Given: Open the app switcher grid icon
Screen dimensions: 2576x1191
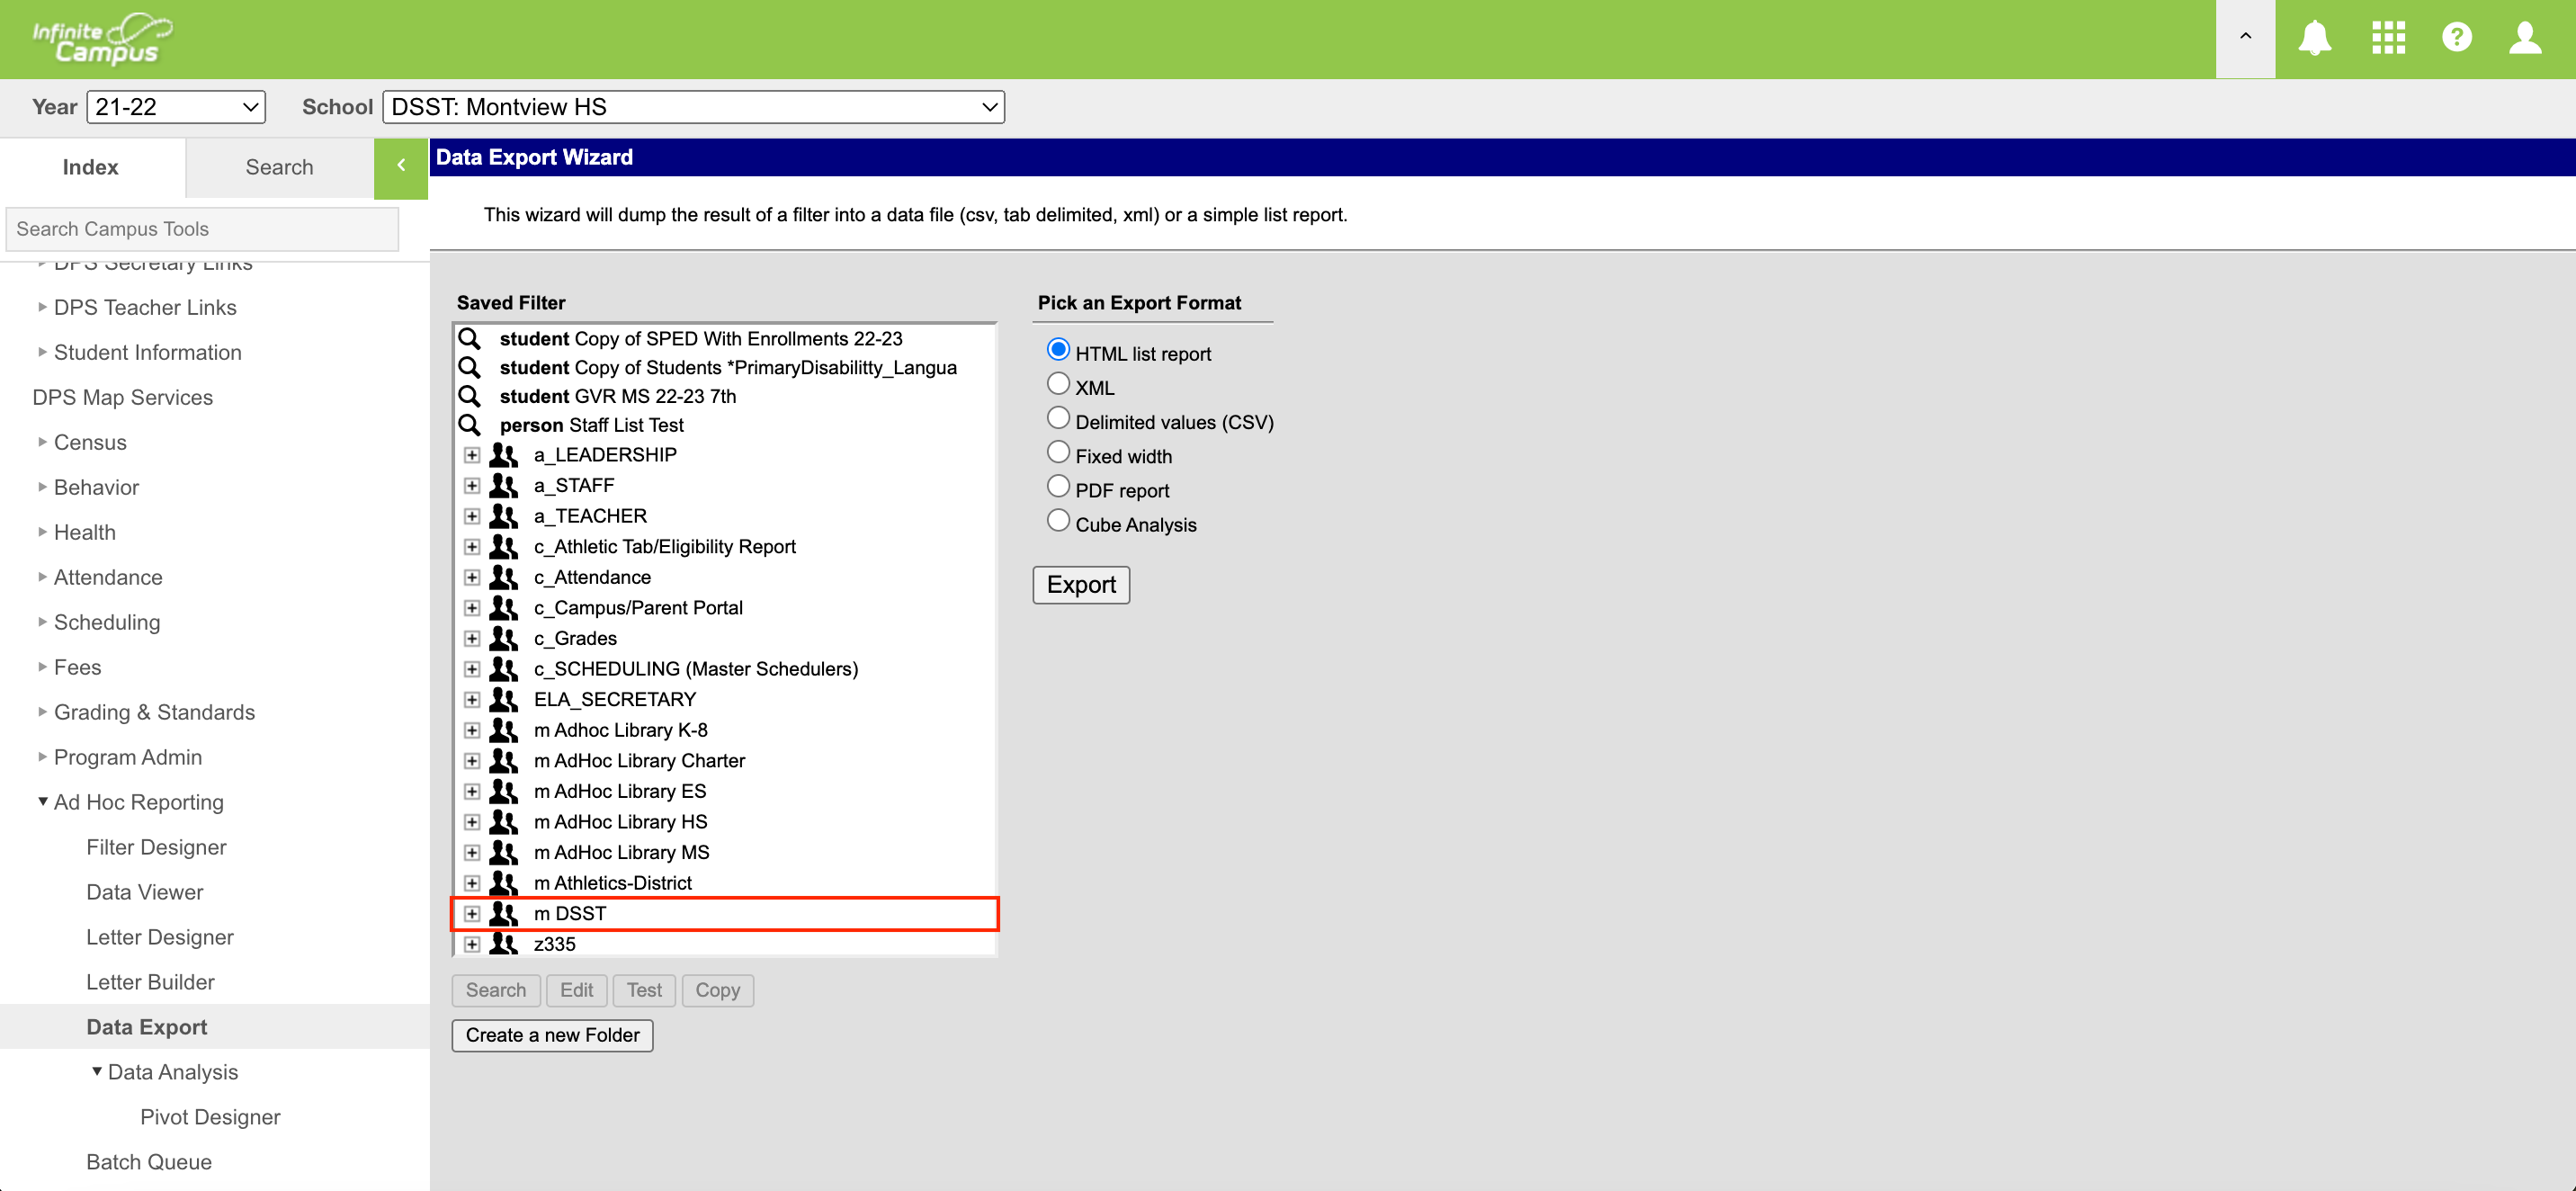Looking at the screenshot, I should point(2388,38).
